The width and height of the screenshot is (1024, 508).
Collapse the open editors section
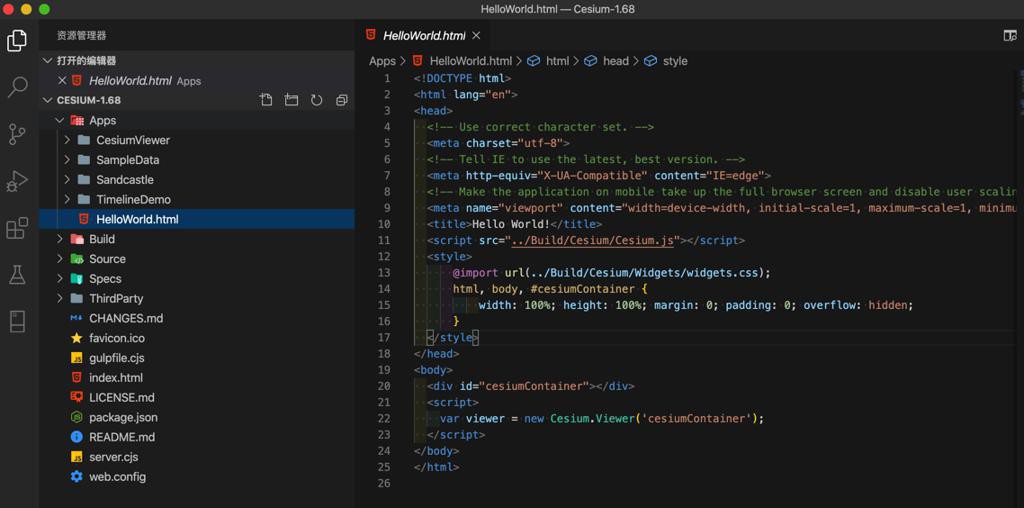pyautogui.click(x=47, y=61)
